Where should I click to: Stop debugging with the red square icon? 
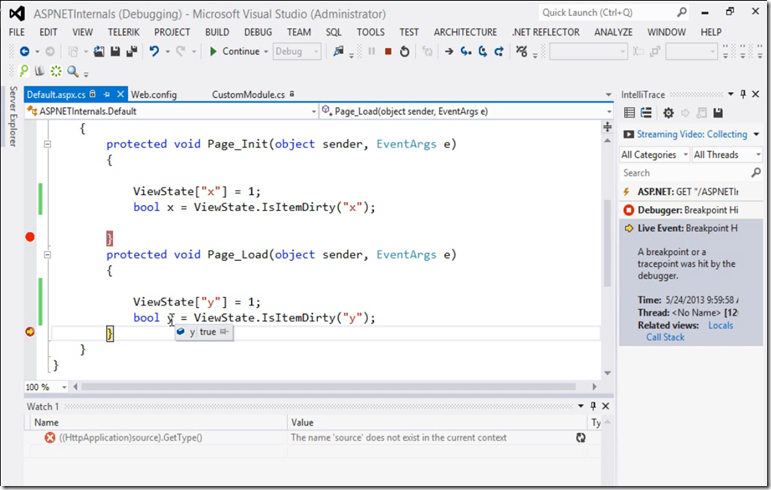pos(388,51)
